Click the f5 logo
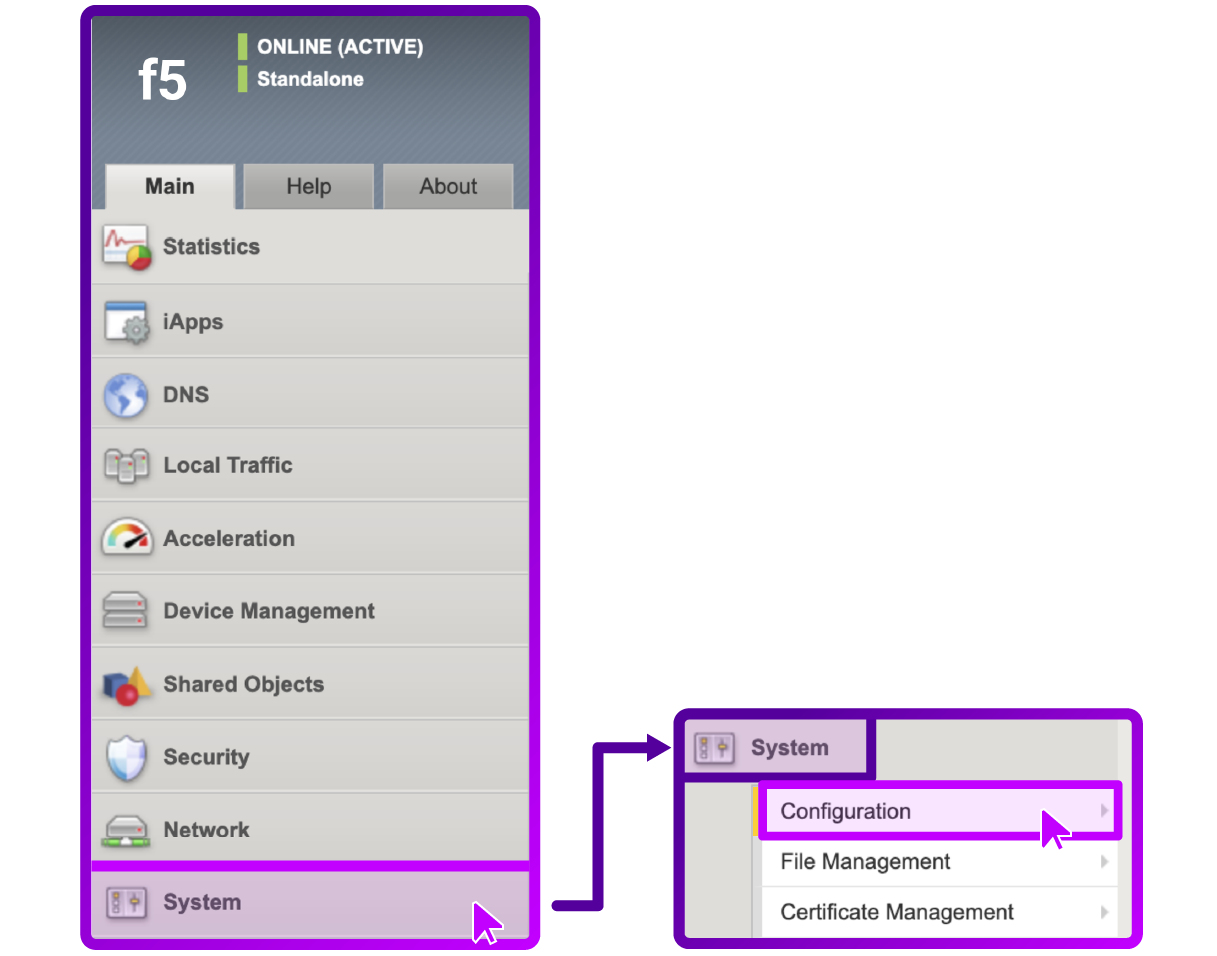The width and height of the screenshot is (1217, 956). pyautogui.click(x=162, y=80)
